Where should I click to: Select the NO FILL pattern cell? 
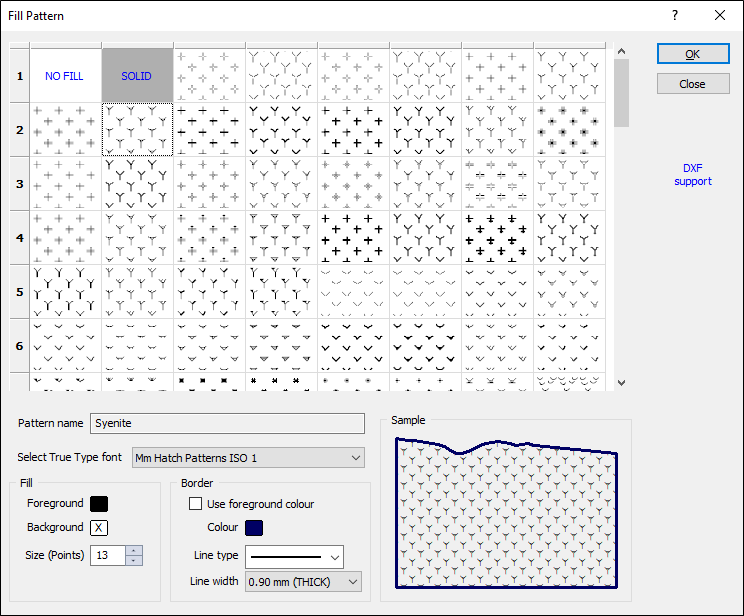pos(65,76)
